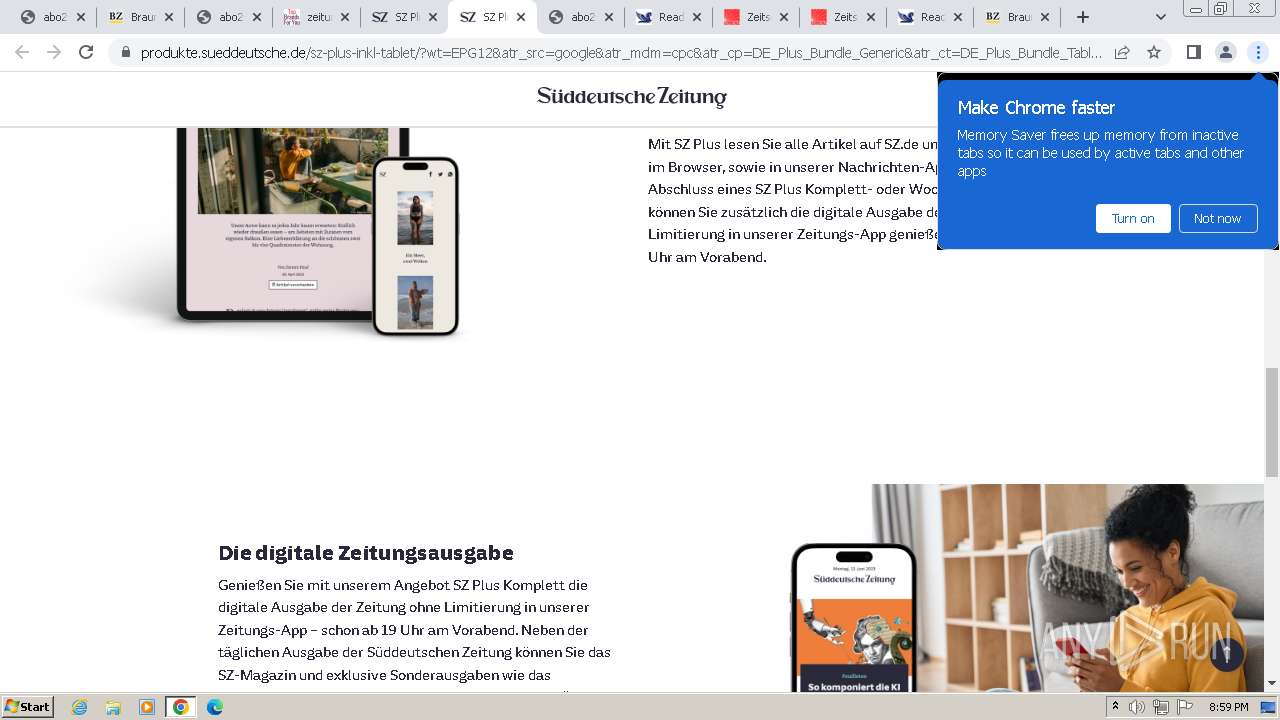The image size is (1280, 720).
Task: Click the 8:59 PM clock
Action: pos(1229,707)
